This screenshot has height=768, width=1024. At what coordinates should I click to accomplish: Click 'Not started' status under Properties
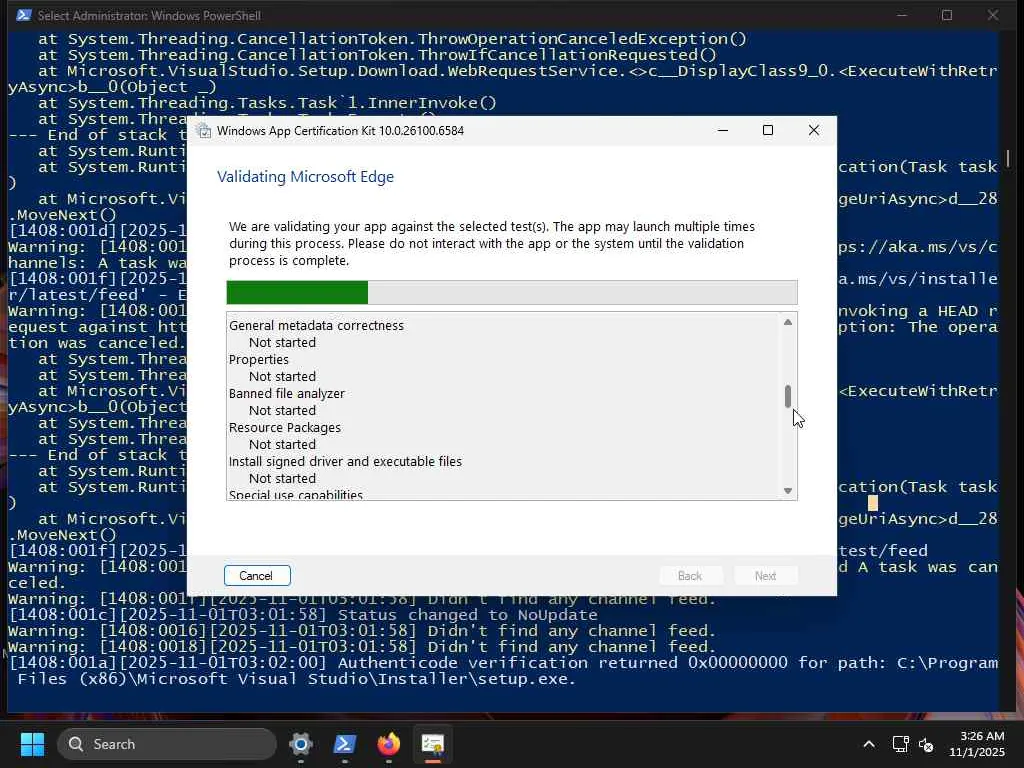pos(282,376)
